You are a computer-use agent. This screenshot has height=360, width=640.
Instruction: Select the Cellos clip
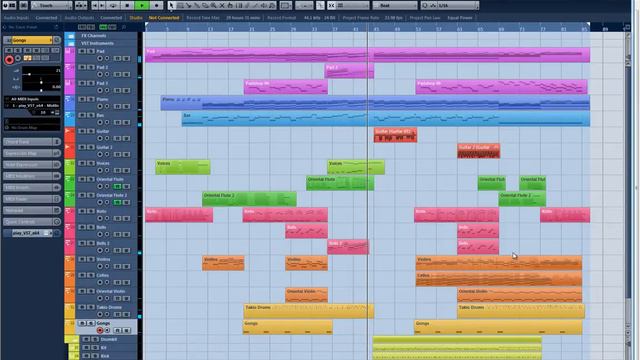(499, 279)
